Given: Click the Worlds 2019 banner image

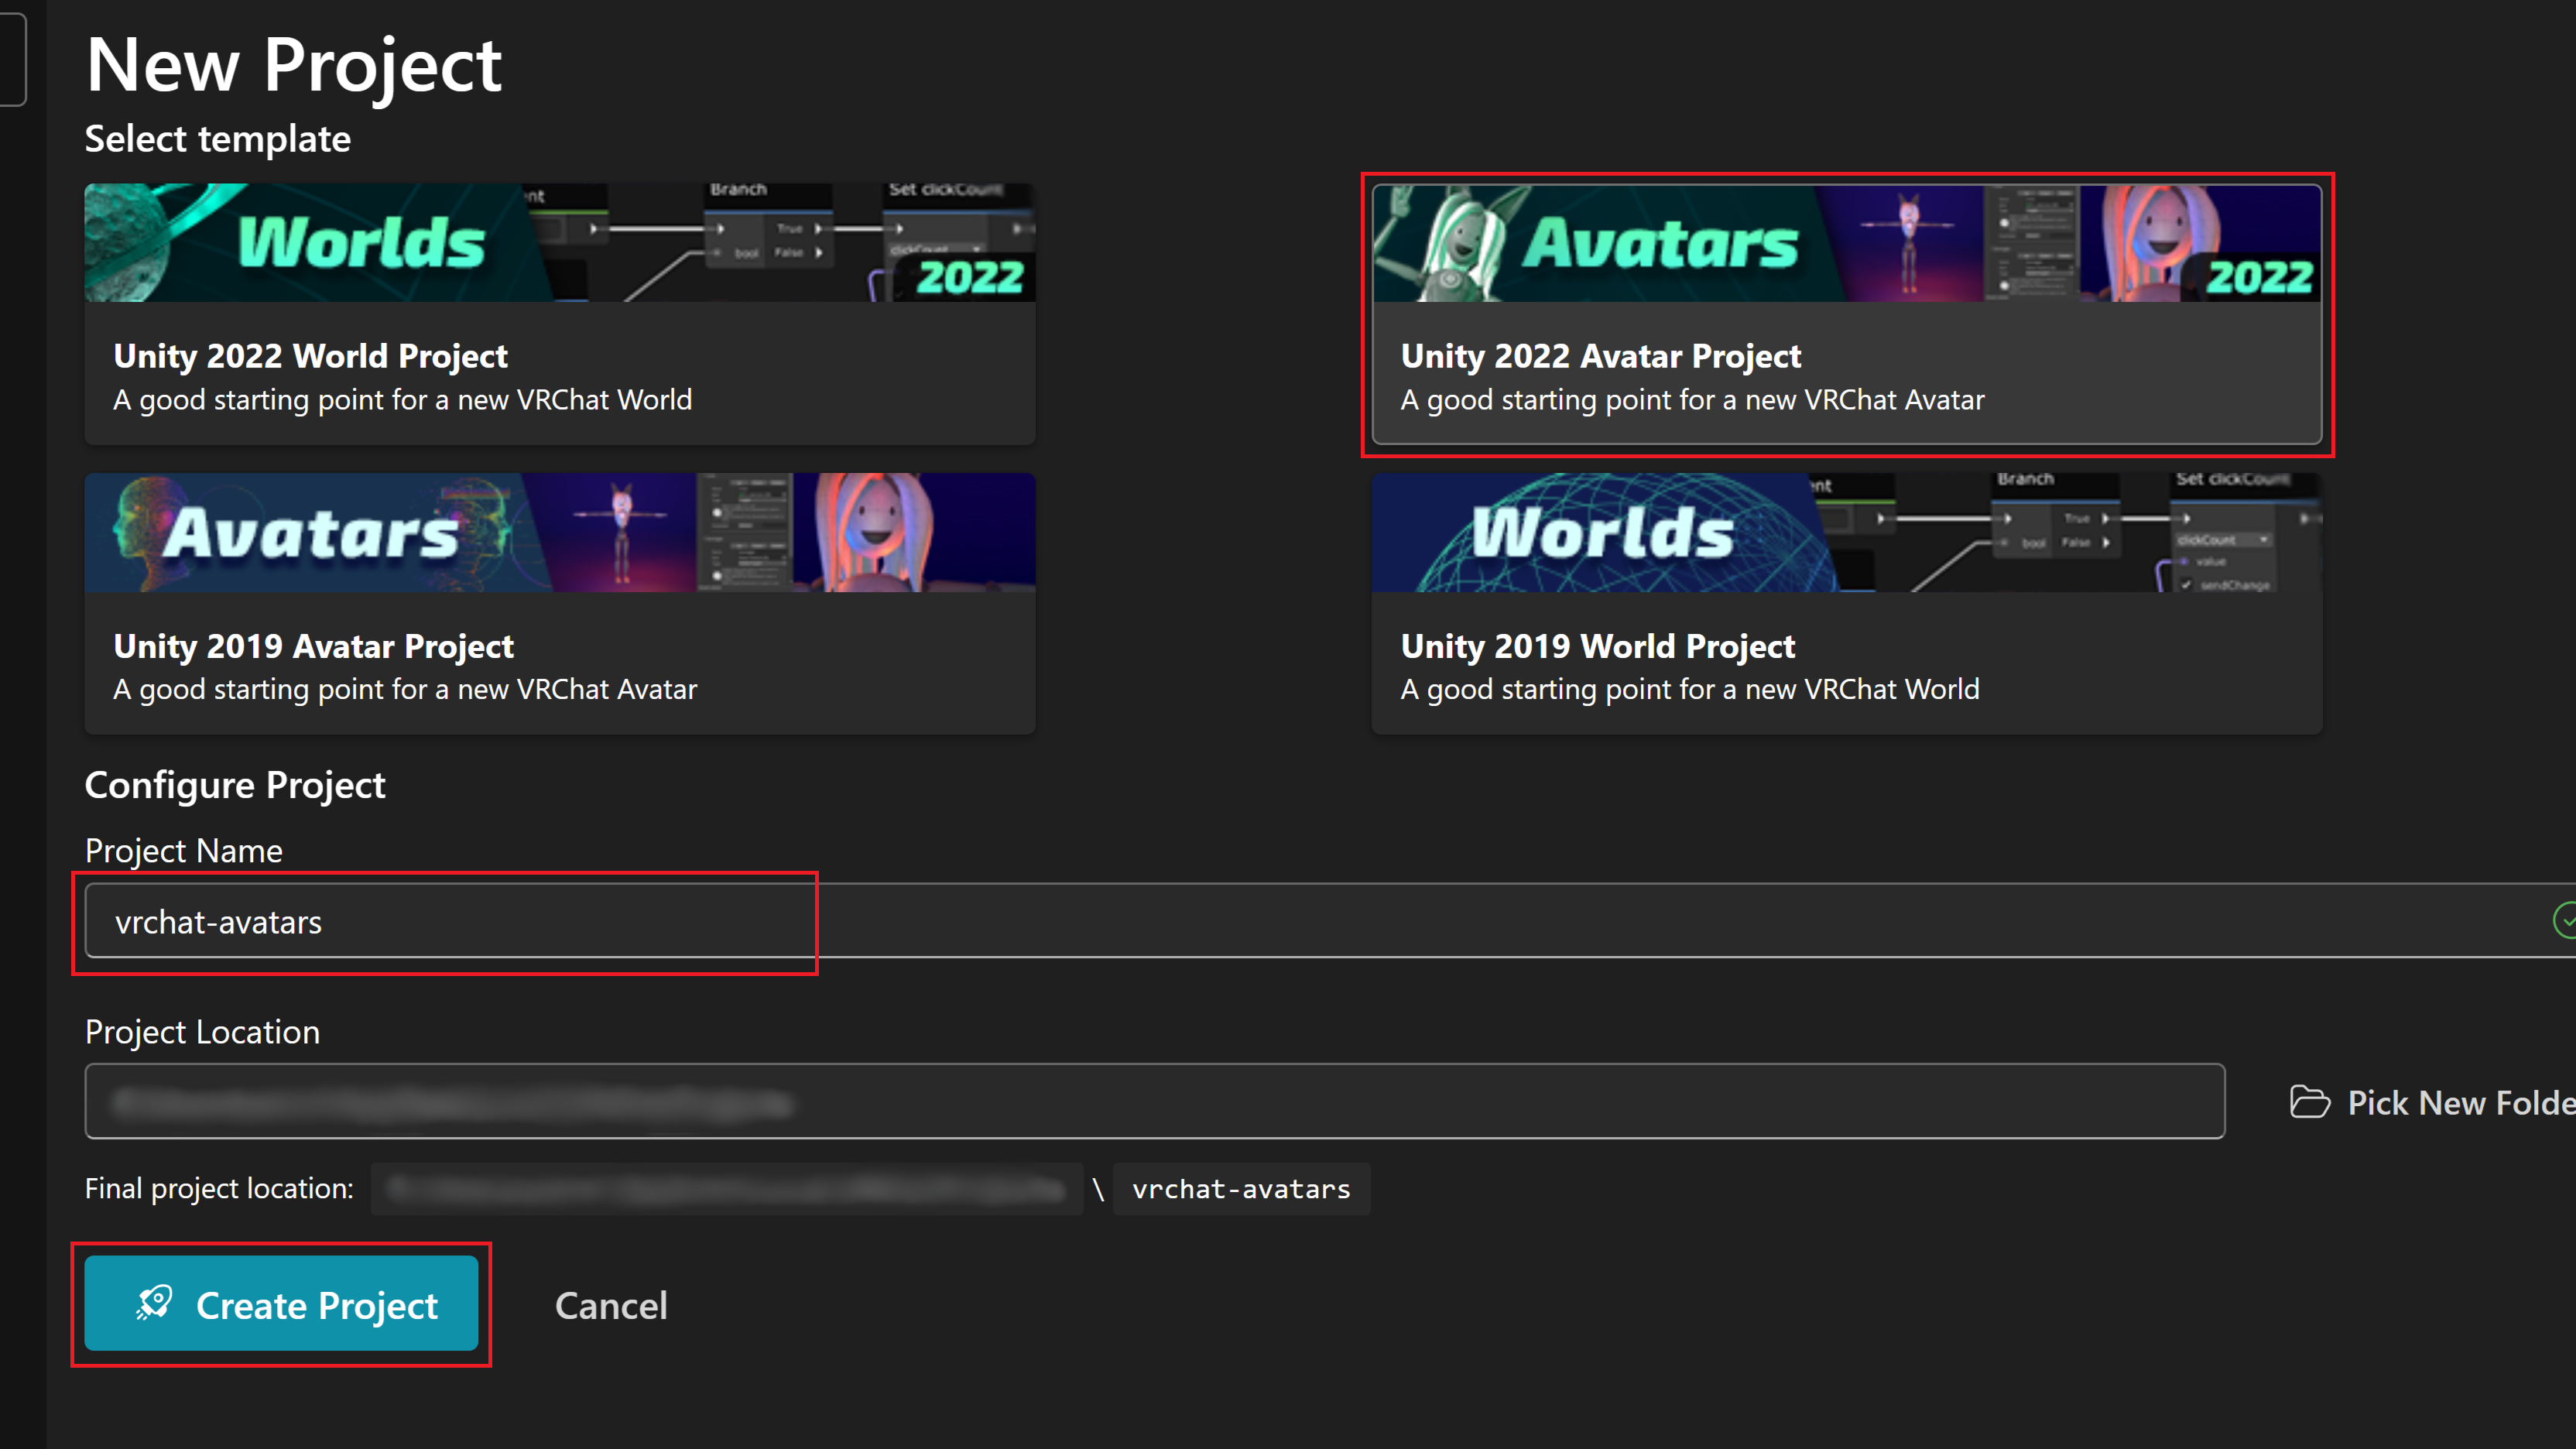Looking at the screenshot, I should (x=1846, y=533).
